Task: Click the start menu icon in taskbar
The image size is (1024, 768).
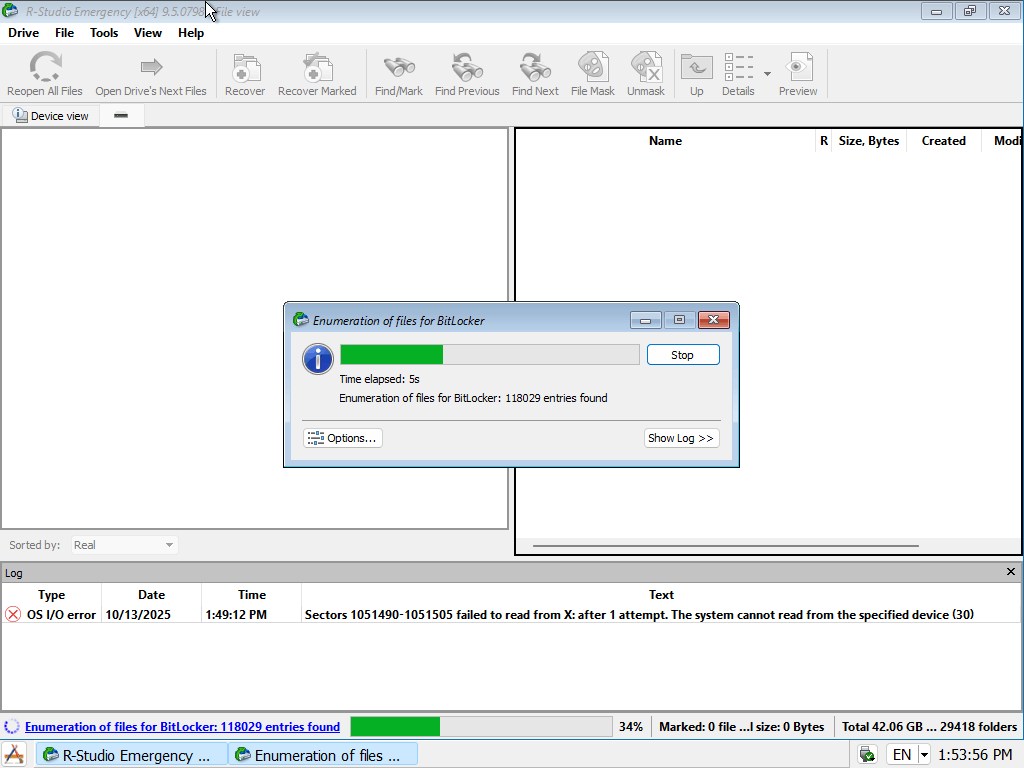Action: [x=14, y=755]
